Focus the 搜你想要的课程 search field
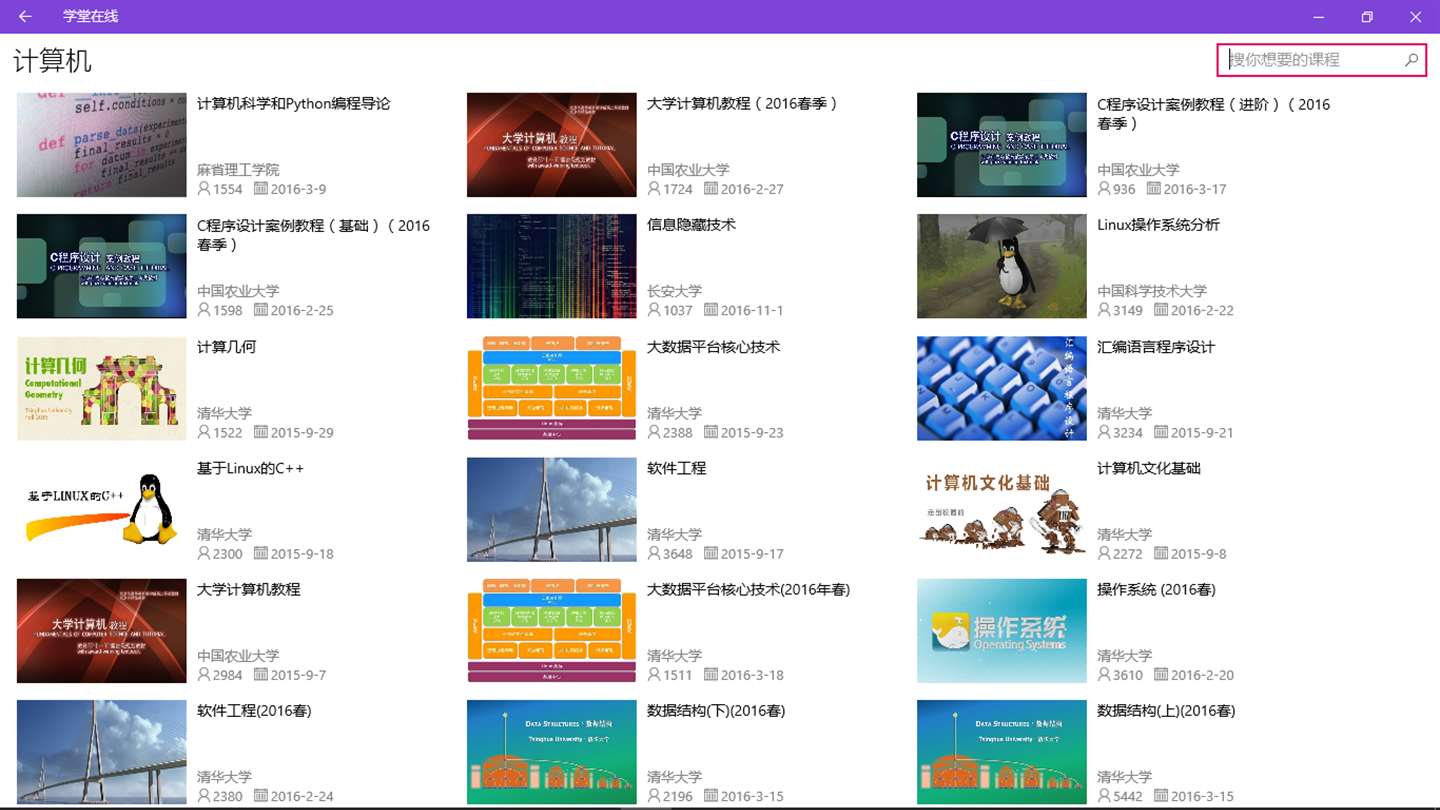The image size is (1440, 810). (1321, 60)
